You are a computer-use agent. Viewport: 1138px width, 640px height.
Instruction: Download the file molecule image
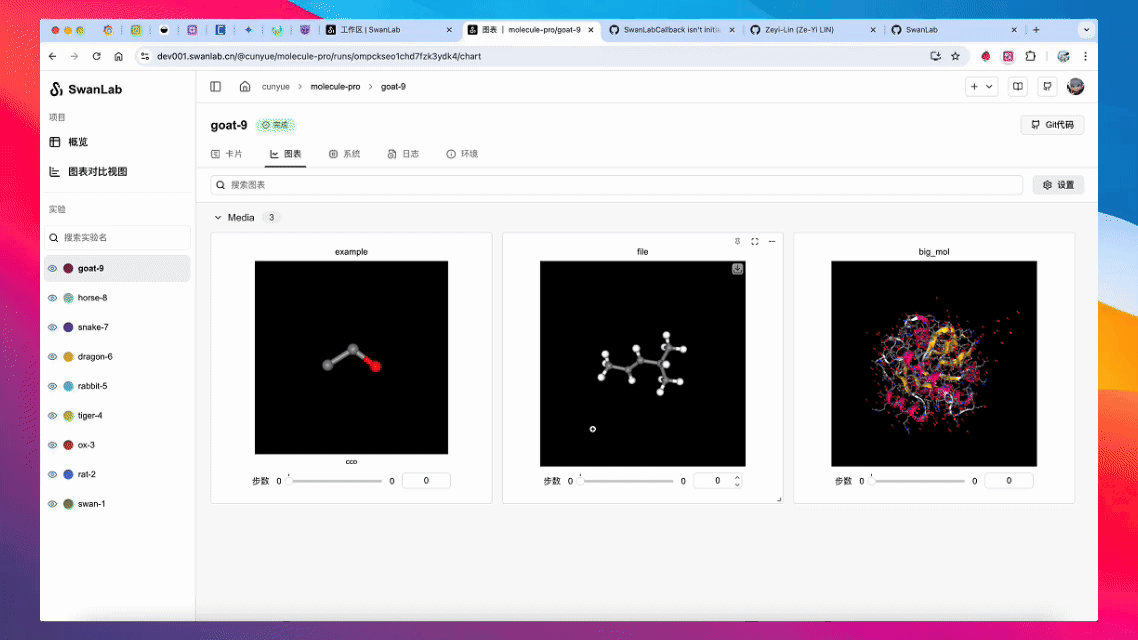coord(737,269)
